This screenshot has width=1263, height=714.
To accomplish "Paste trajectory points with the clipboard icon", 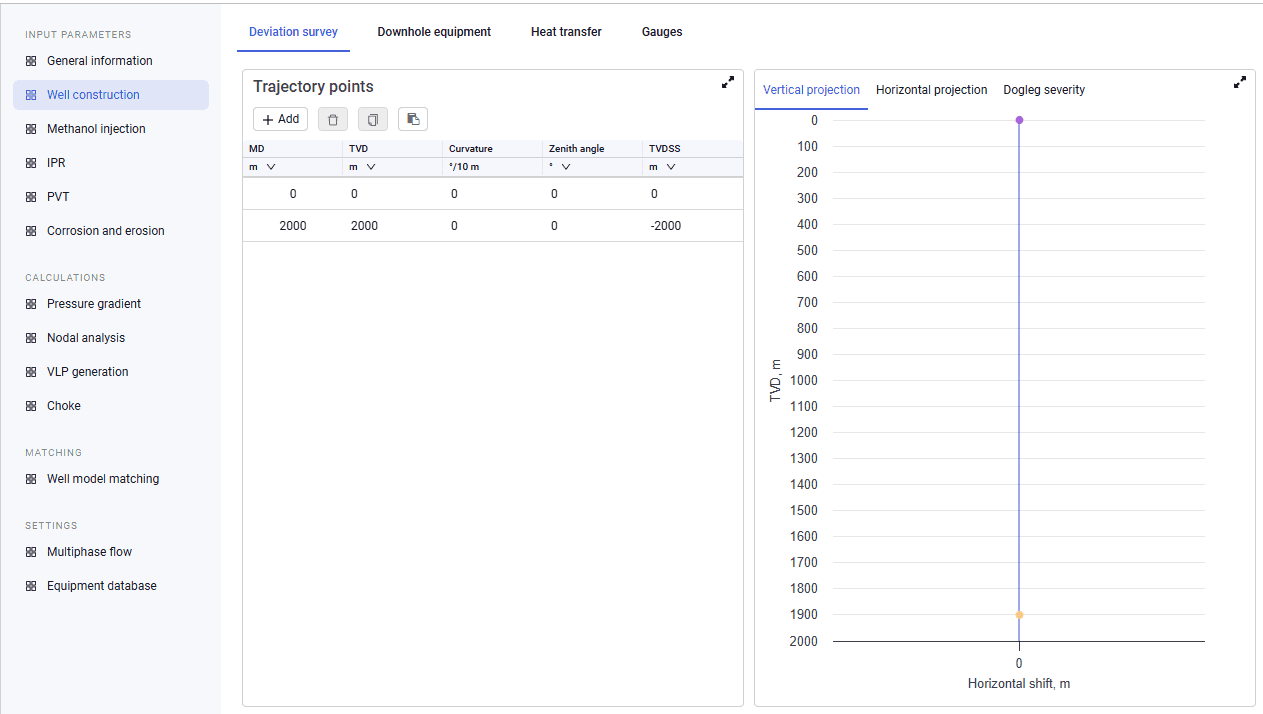I will tap(413, 119).
